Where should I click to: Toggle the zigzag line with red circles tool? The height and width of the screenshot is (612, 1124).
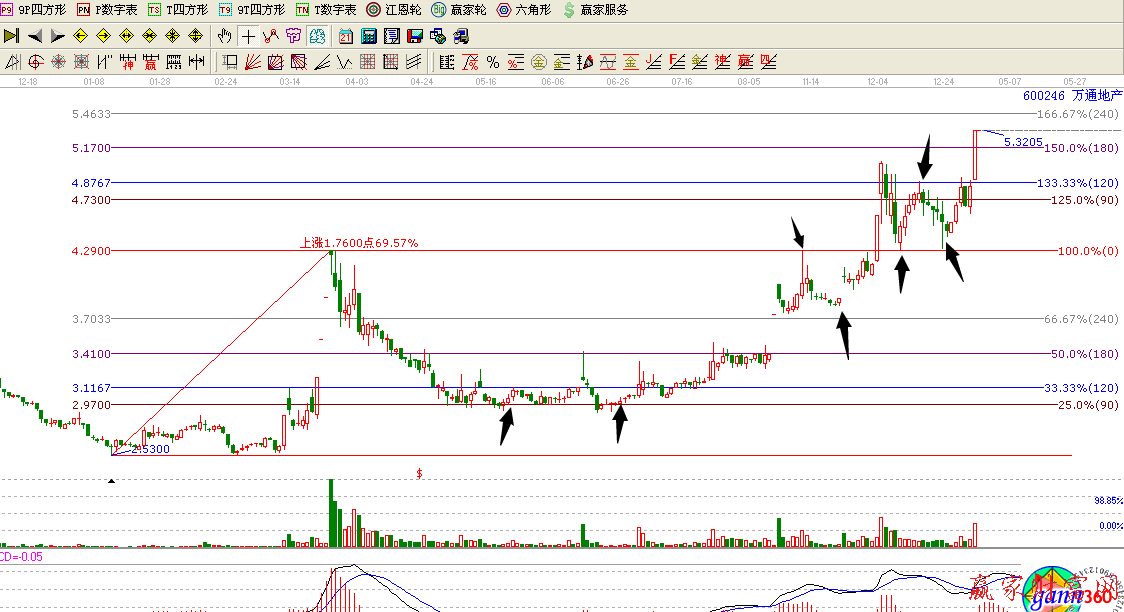(x=270, y=36)
